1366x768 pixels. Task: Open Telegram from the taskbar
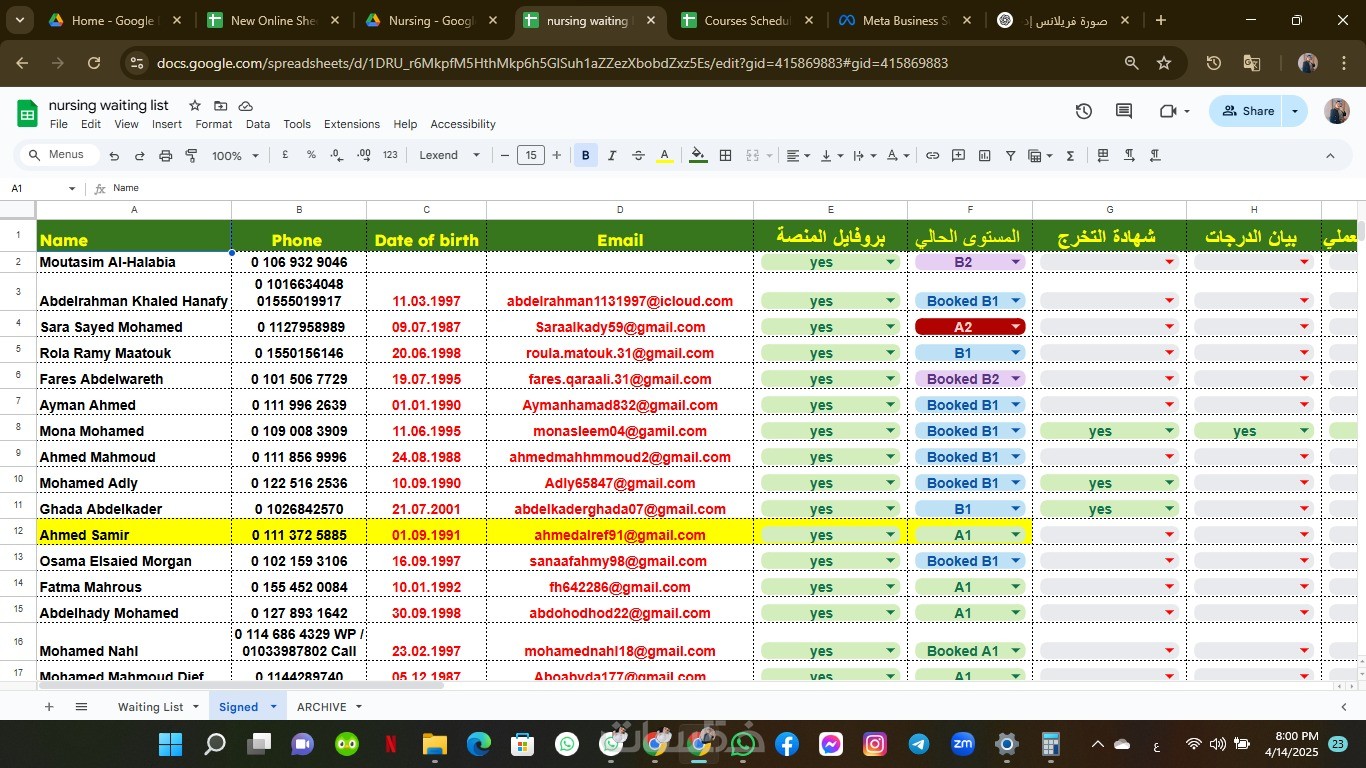tap(919, 744)
